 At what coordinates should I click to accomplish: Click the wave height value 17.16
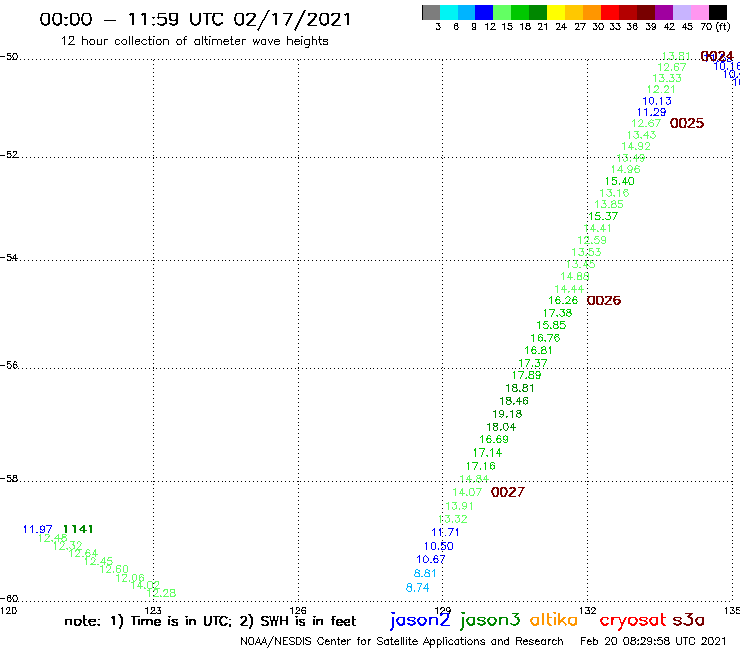(x=481, y=466)
